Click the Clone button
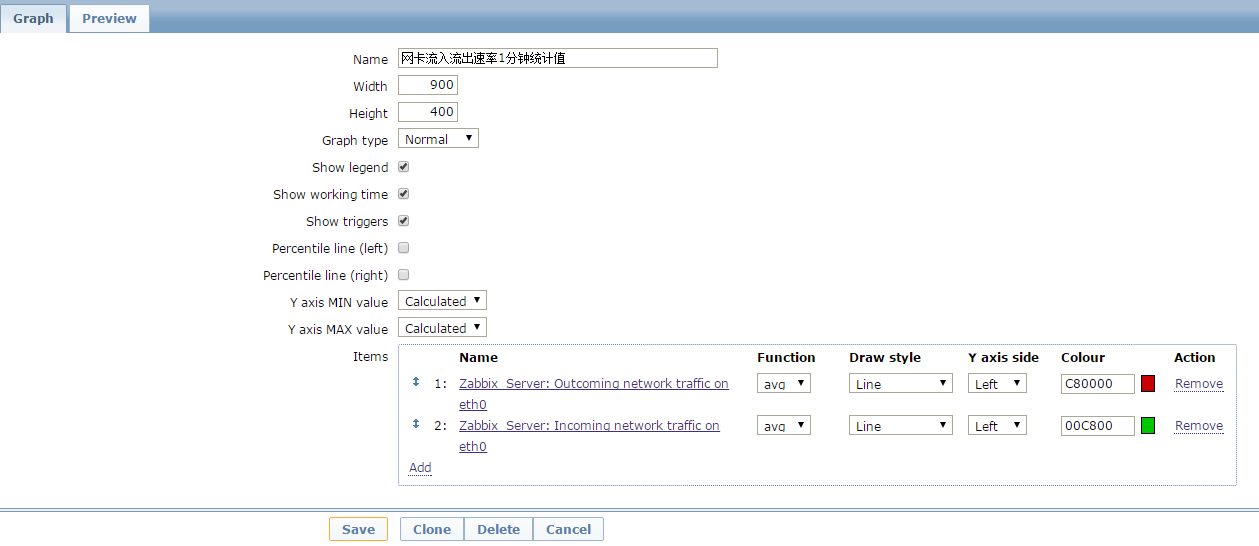Image resolution: width=1259 pixels, height=546 pixels. coord(432,529)
